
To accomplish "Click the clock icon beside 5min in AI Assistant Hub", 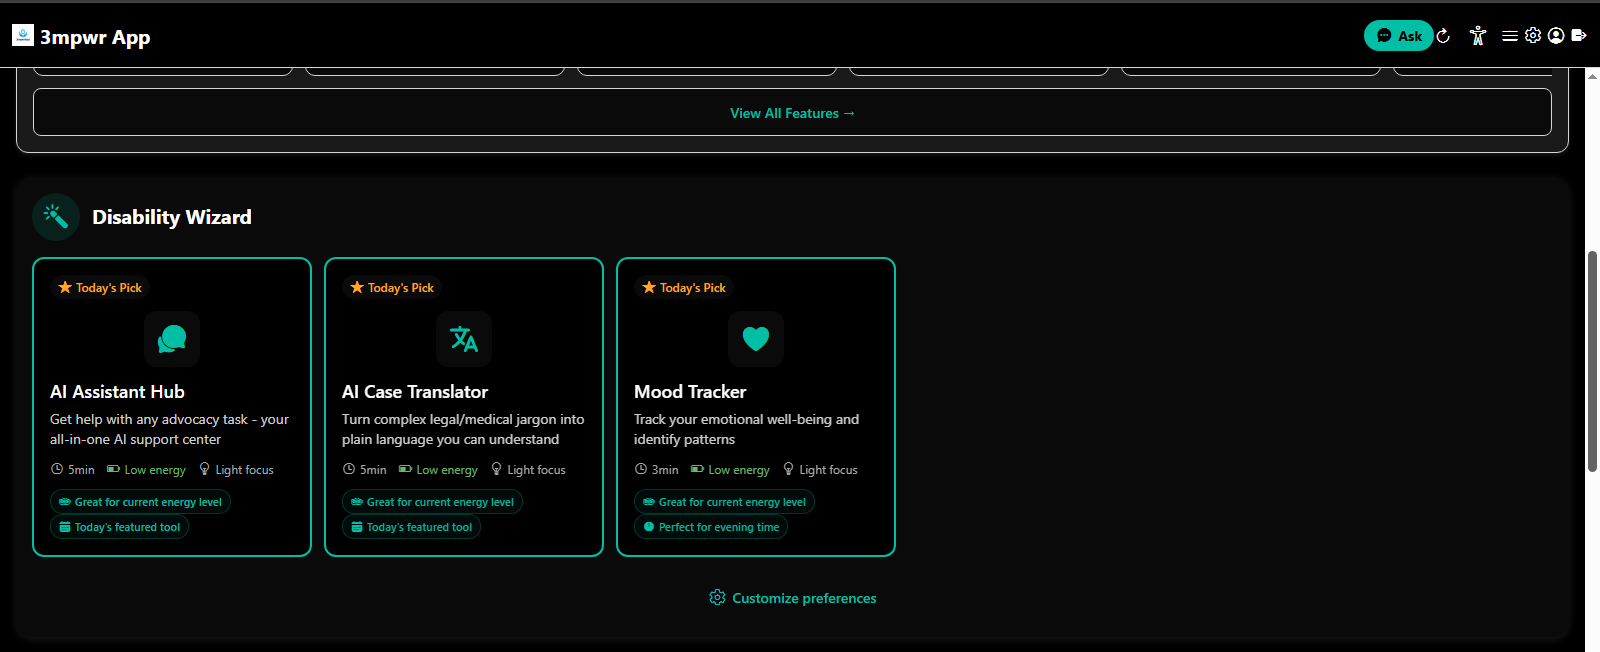I will tap(57, 469).
